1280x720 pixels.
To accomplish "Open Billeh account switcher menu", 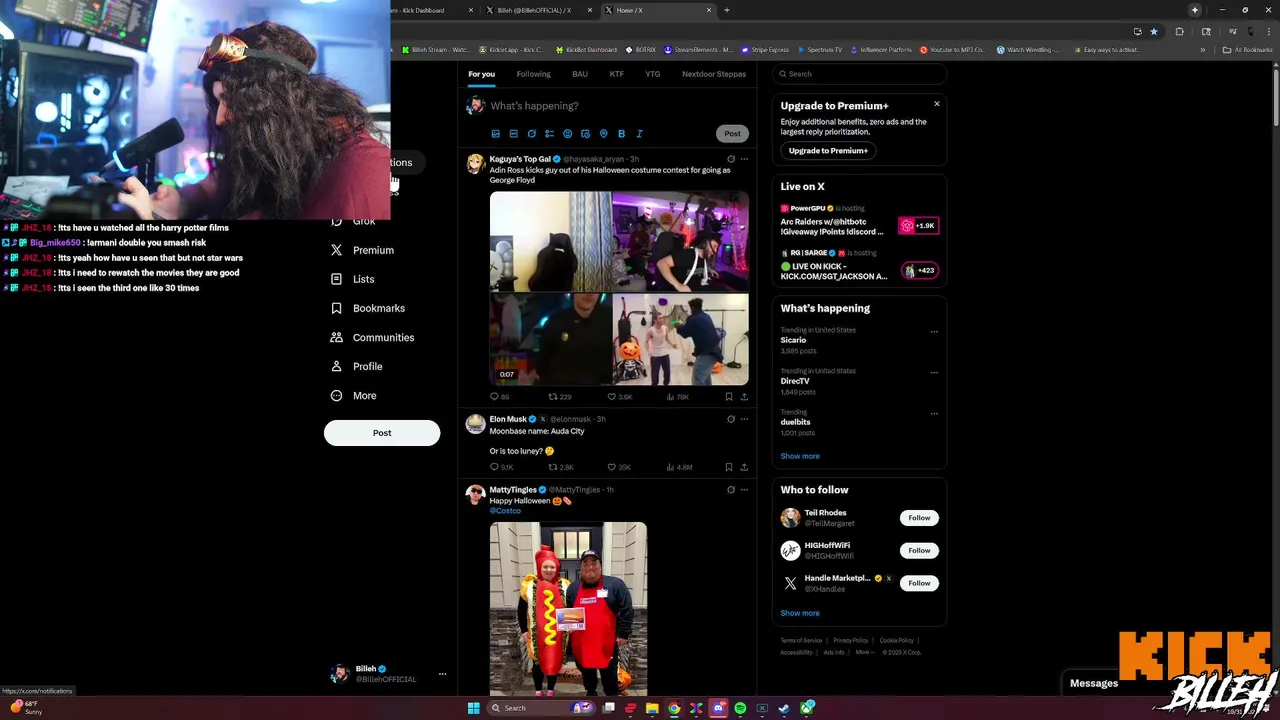I will tap(388, 674).
